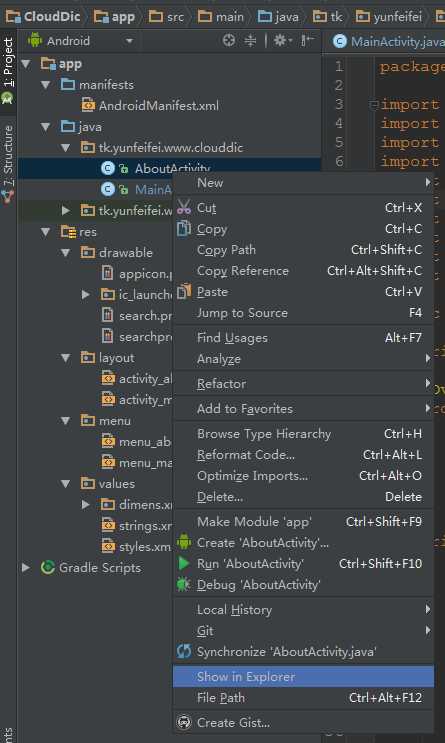
Task: Click the strings.xml file icon
Action: click(109, 526)
